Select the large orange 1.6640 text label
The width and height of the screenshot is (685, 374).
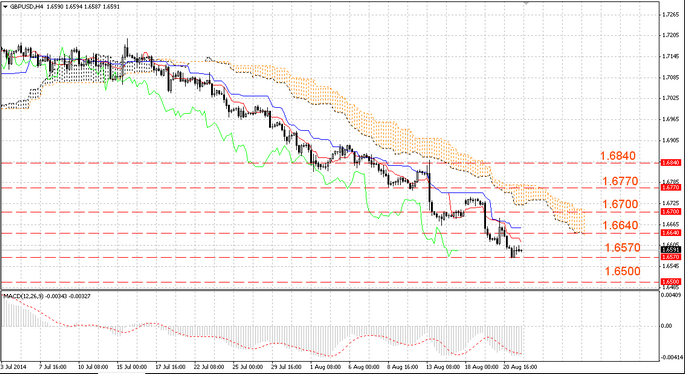[620, 225]
